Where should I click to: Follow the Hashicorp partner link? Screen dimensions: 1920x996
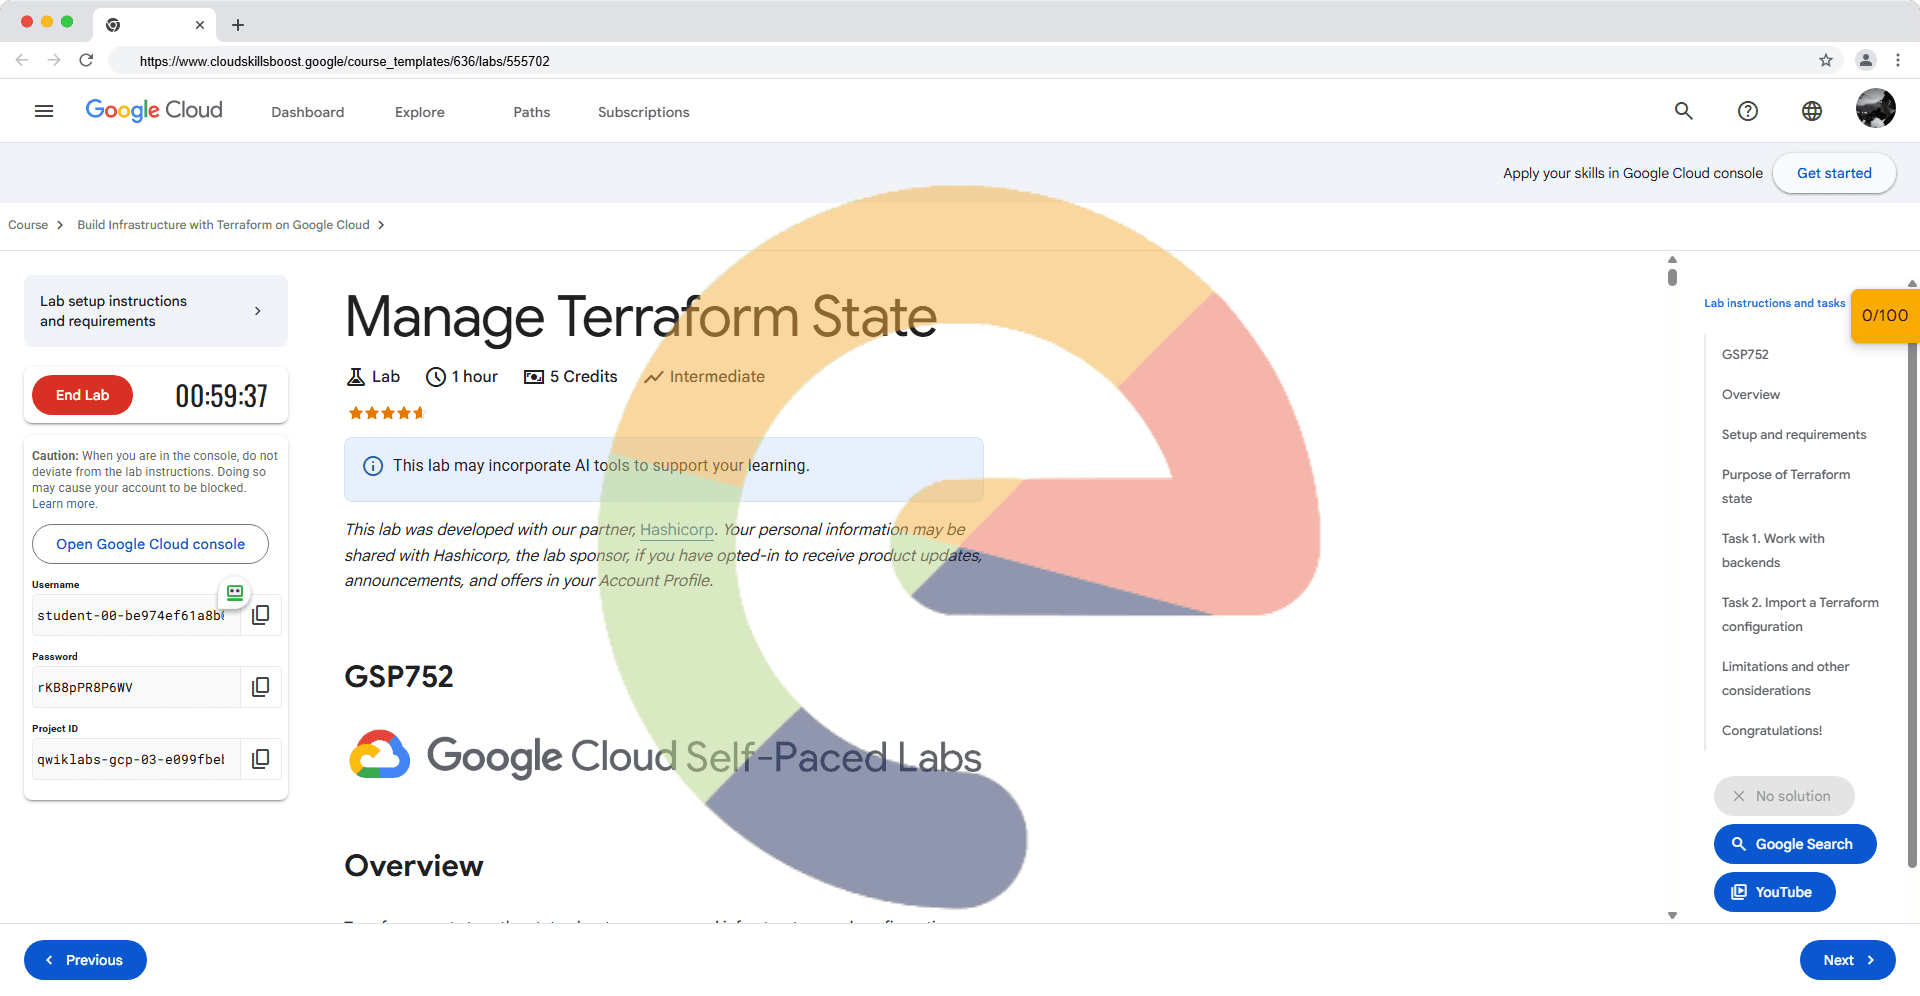pos(677,530)
